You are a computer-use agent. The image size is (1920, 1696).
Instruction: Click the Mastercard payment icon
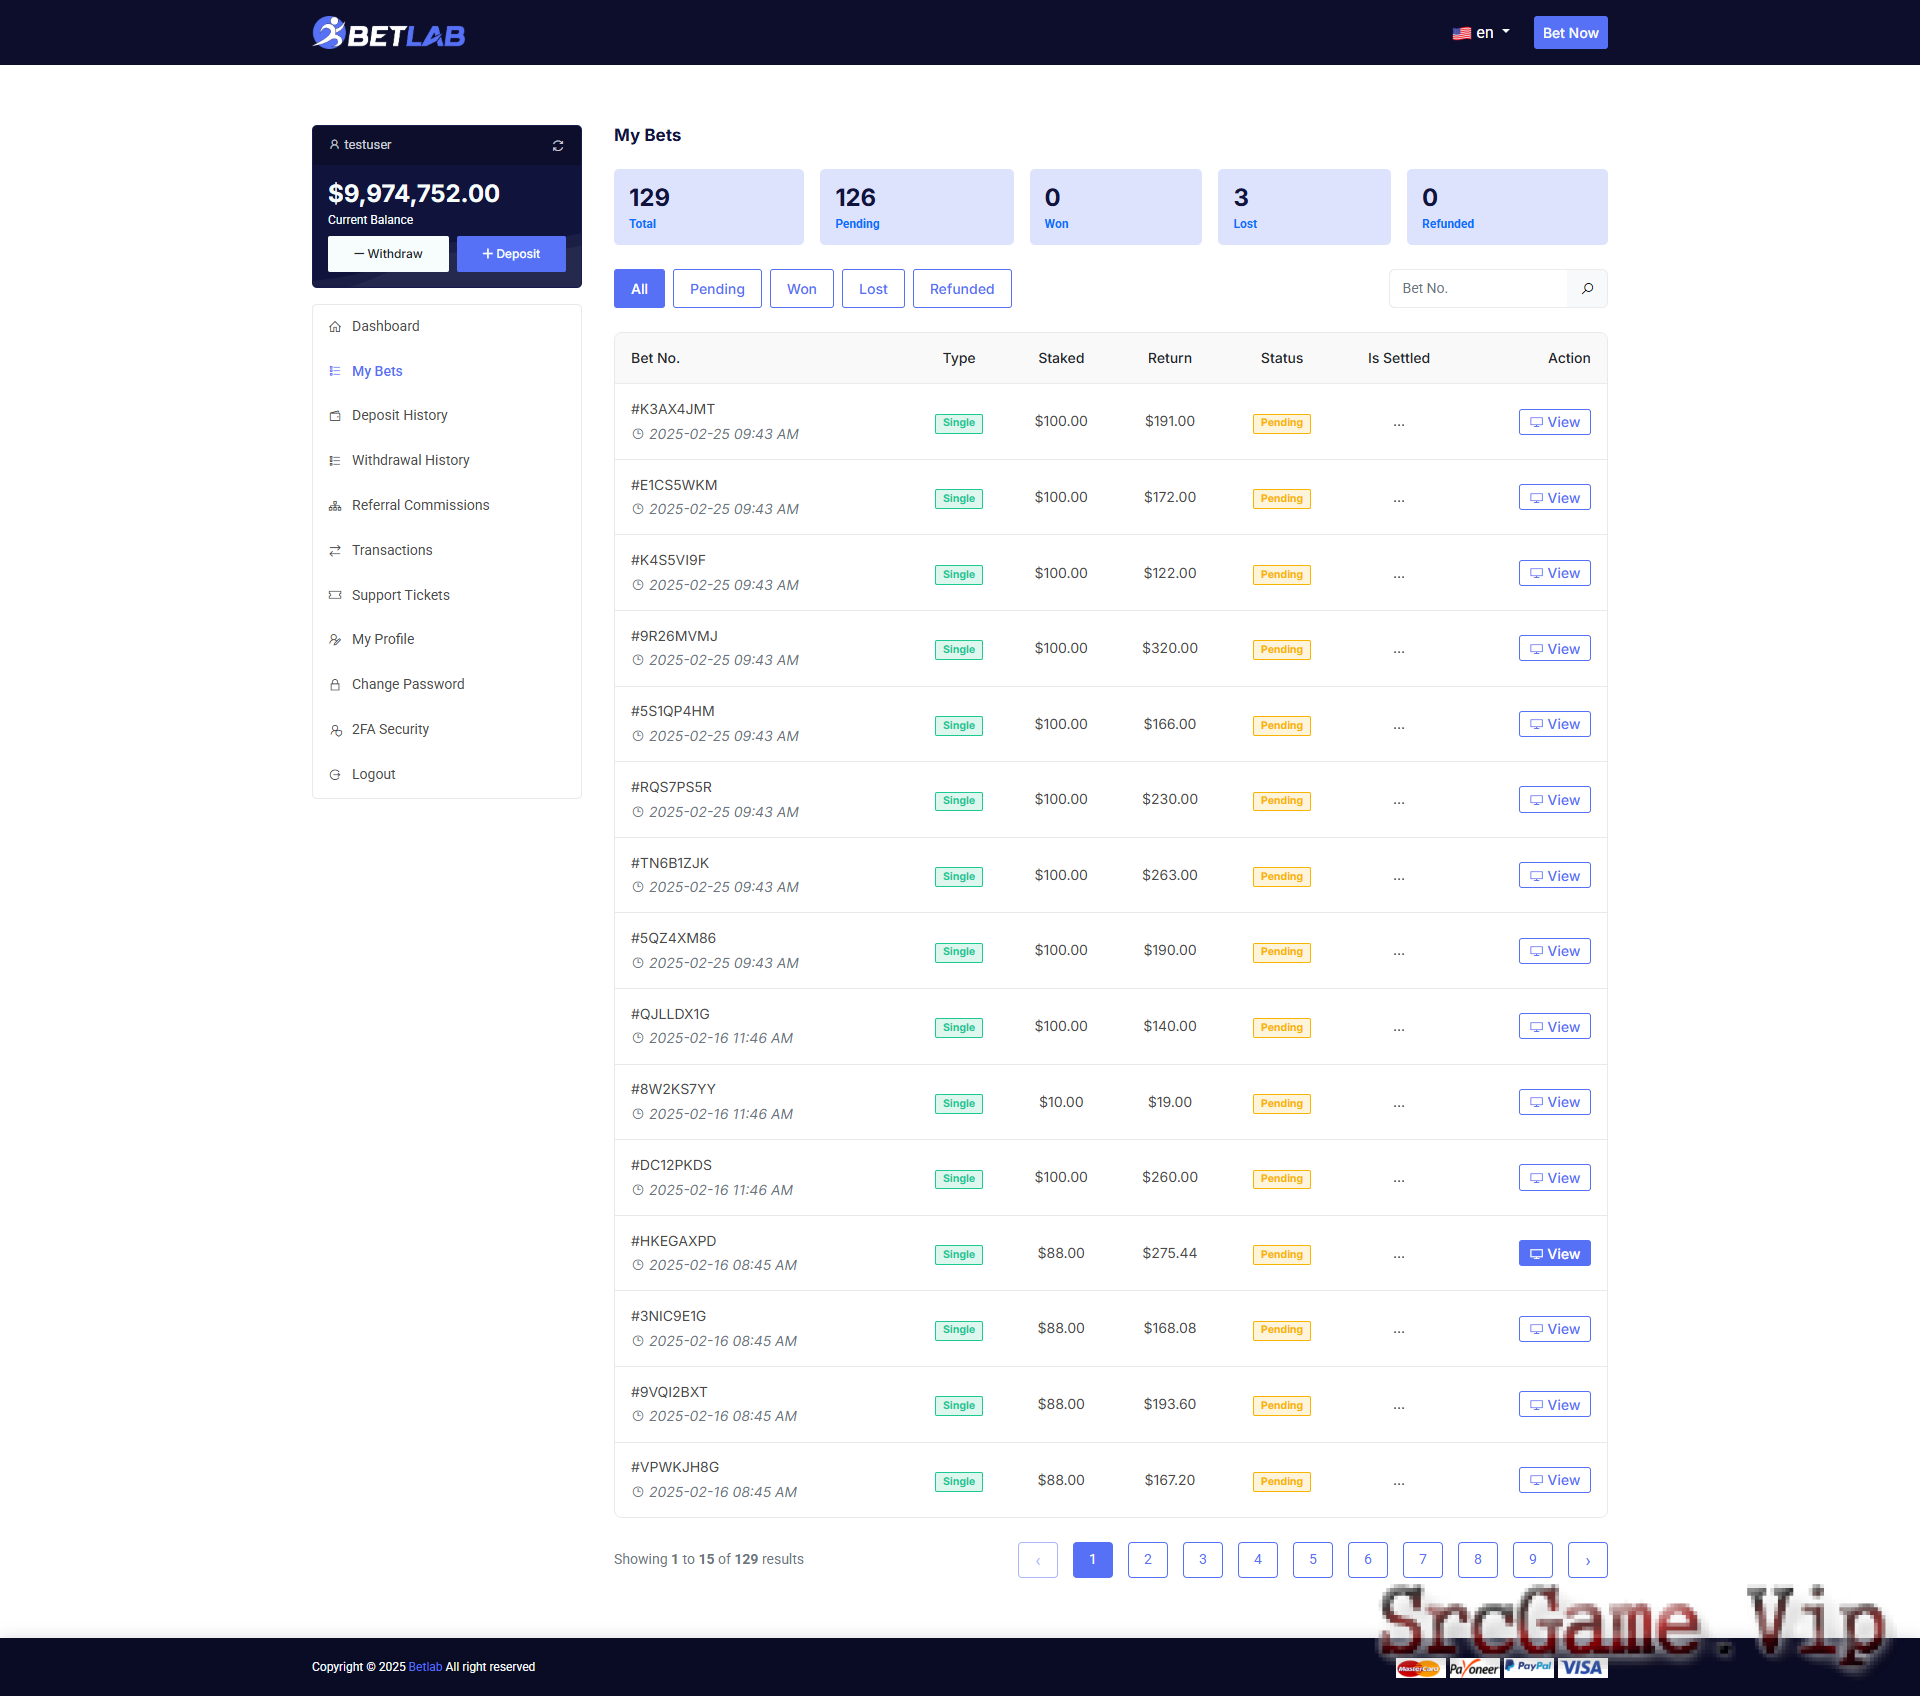(x=1419, y=1668)
